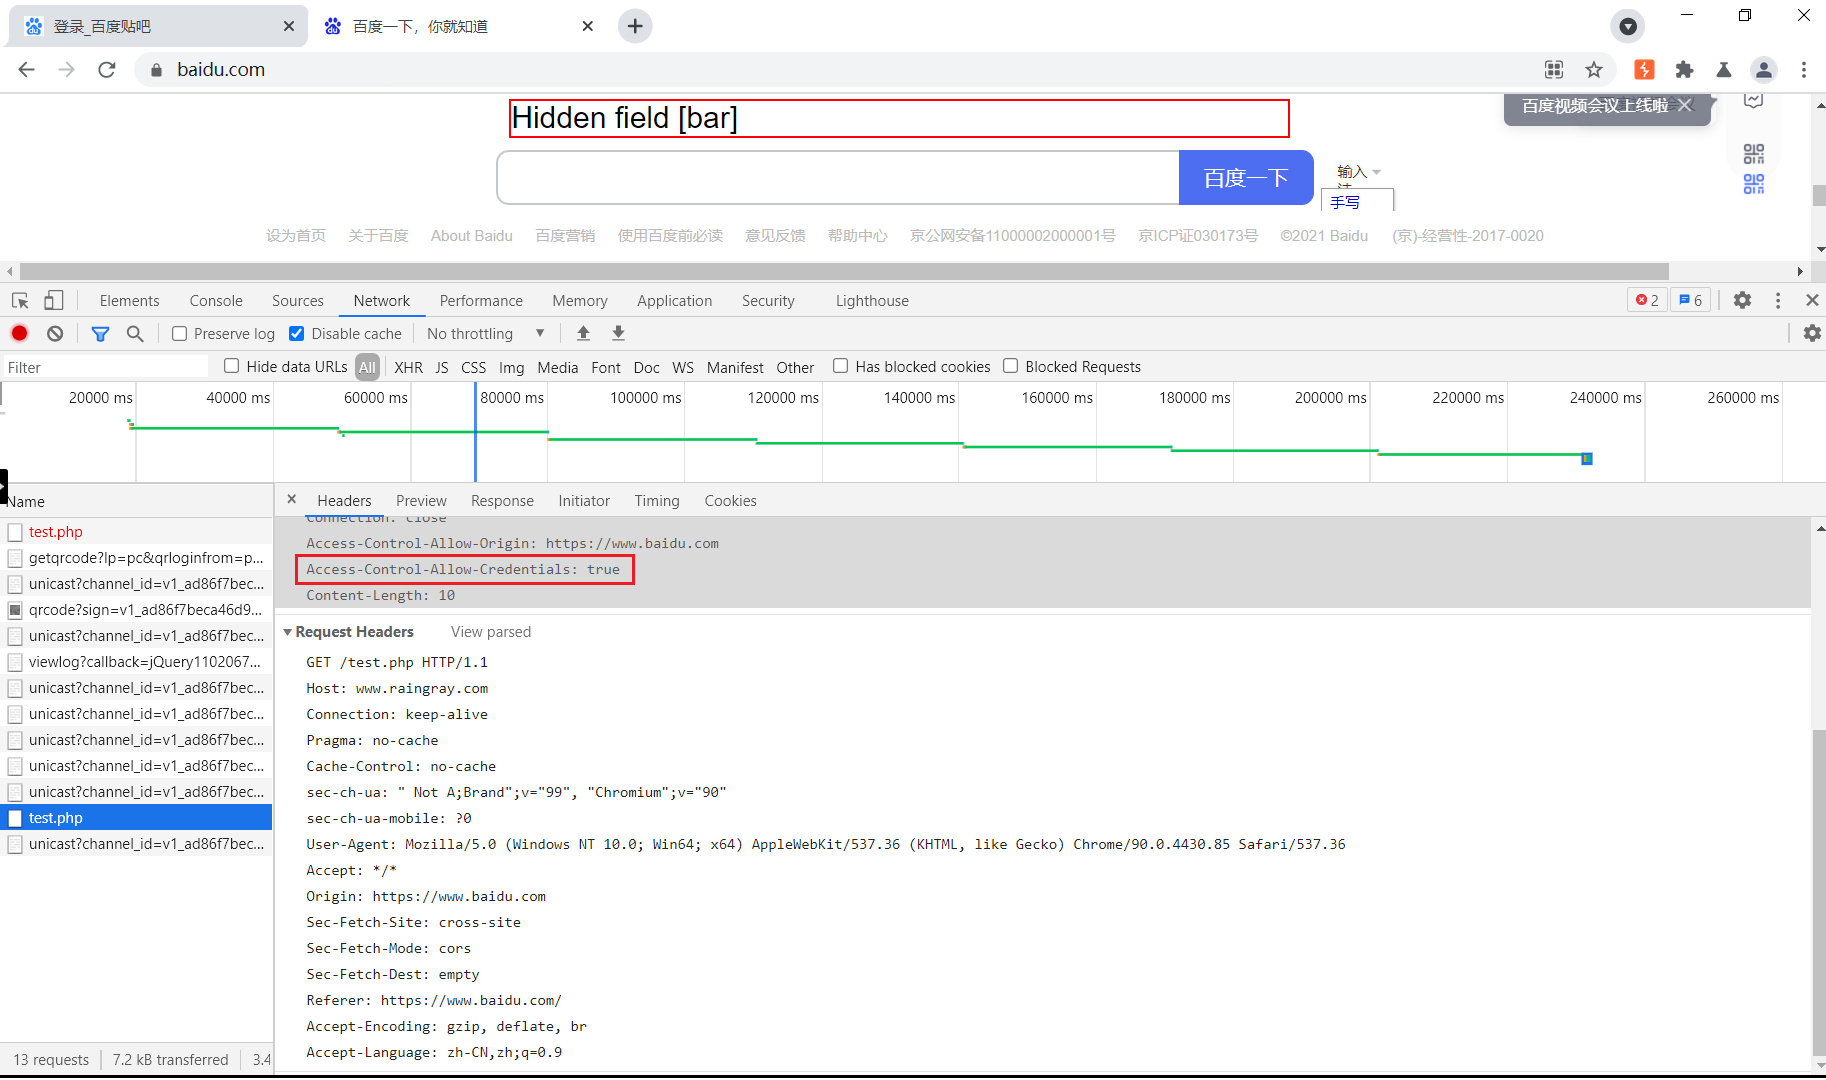The height and width of the screenshot is (1080, 1826).
Task: Open the Sources panel tab
Action: click(x=298, y=300)
